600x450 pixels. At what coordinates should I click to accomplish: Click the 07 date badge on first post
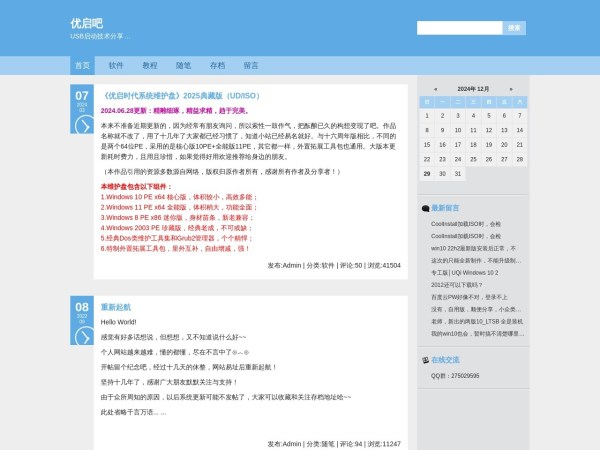pos(82,98)
